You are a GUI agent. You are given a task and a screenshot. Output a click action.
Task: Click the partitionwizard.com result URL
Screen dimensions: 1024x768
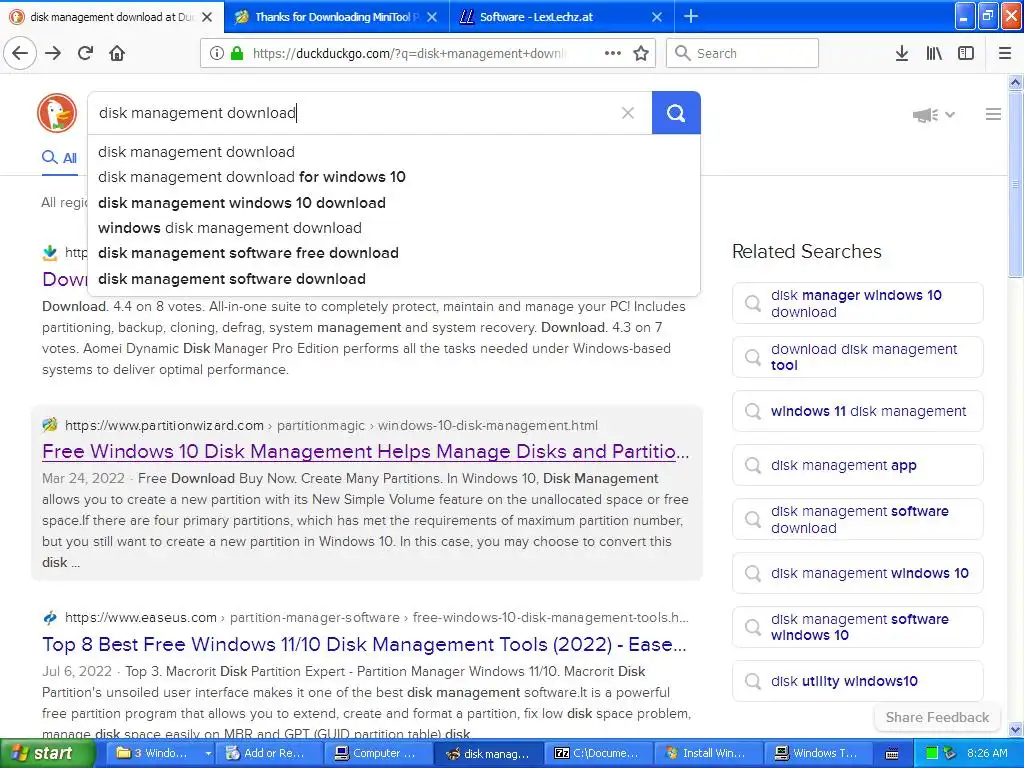[331, 426]
